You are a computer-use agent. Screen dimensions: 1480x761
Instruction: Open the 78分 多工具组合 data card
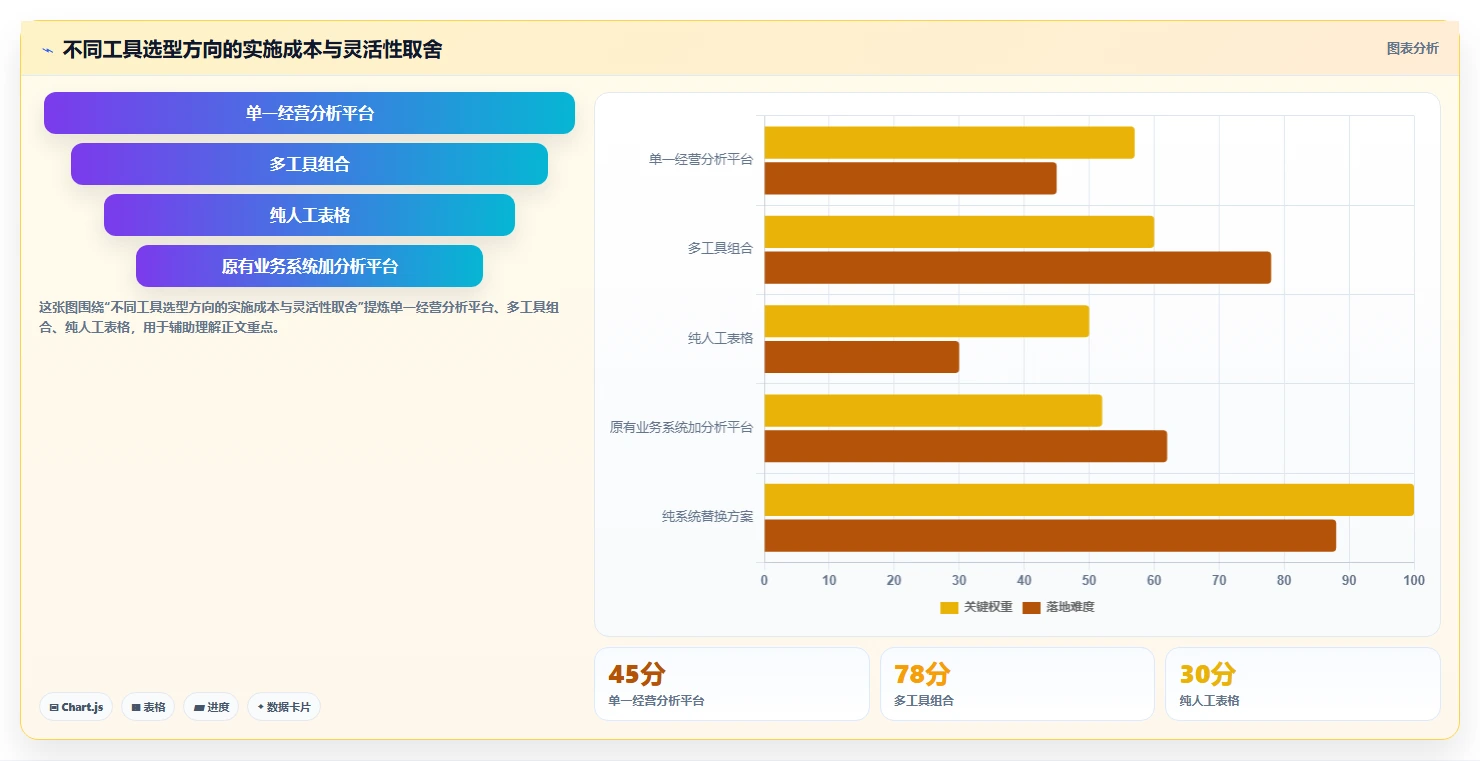pyautogui.click(x=1017, y=684)
